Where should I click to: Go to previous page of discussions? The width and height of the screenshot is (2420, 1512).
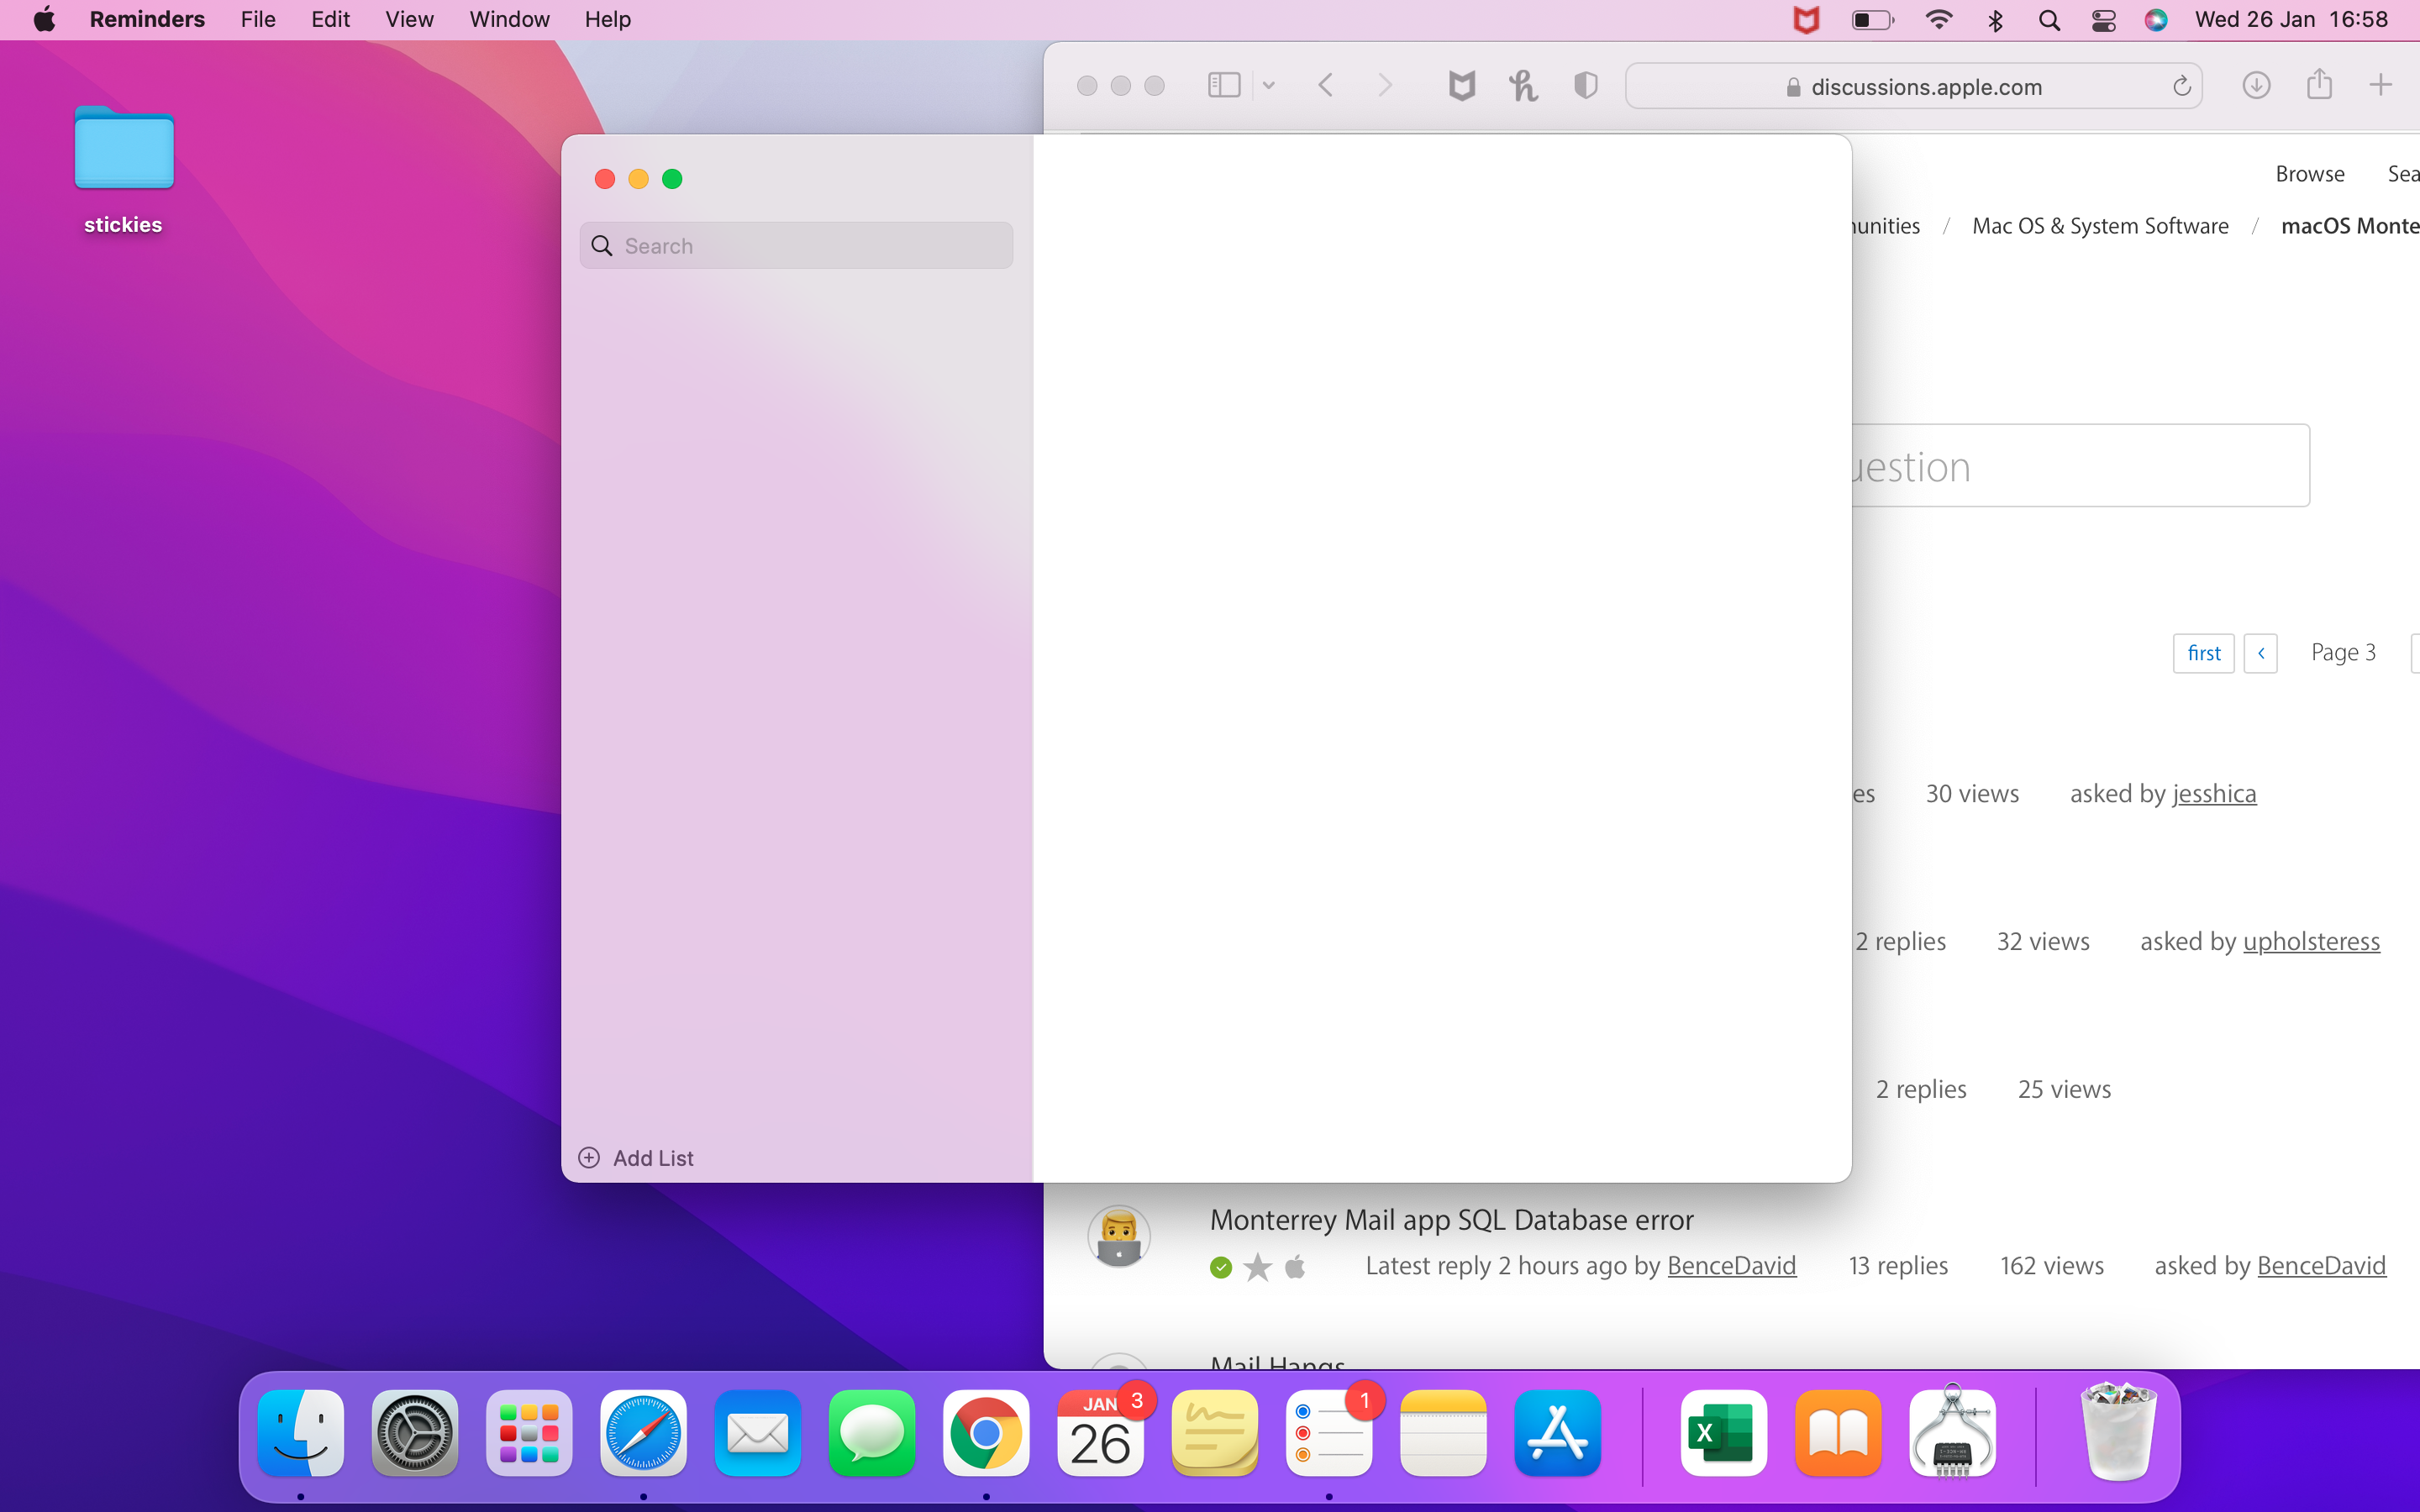pos(2260,653)
